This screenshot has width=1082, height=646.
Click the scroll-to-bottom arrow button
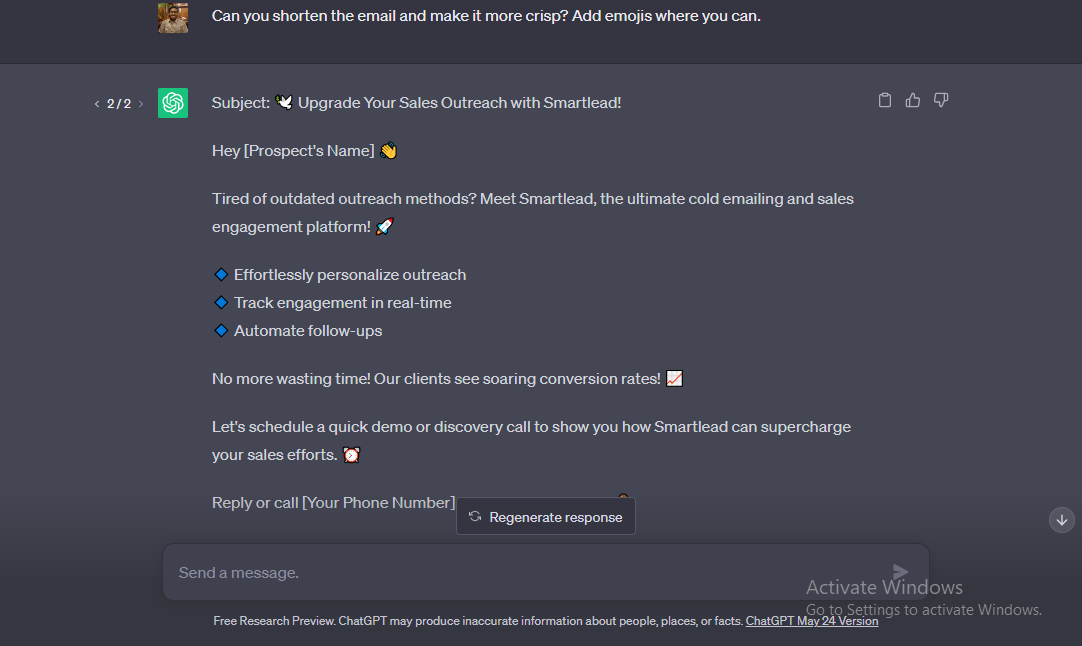(1061, 520)
